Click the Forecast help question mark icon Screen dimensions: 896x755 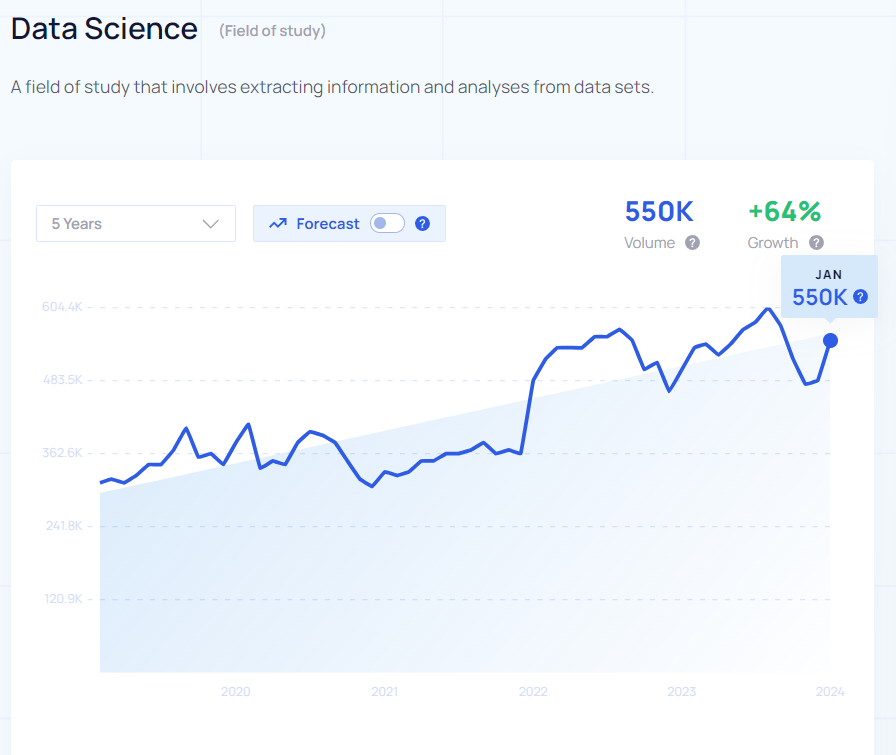click(x=422, y=223)
